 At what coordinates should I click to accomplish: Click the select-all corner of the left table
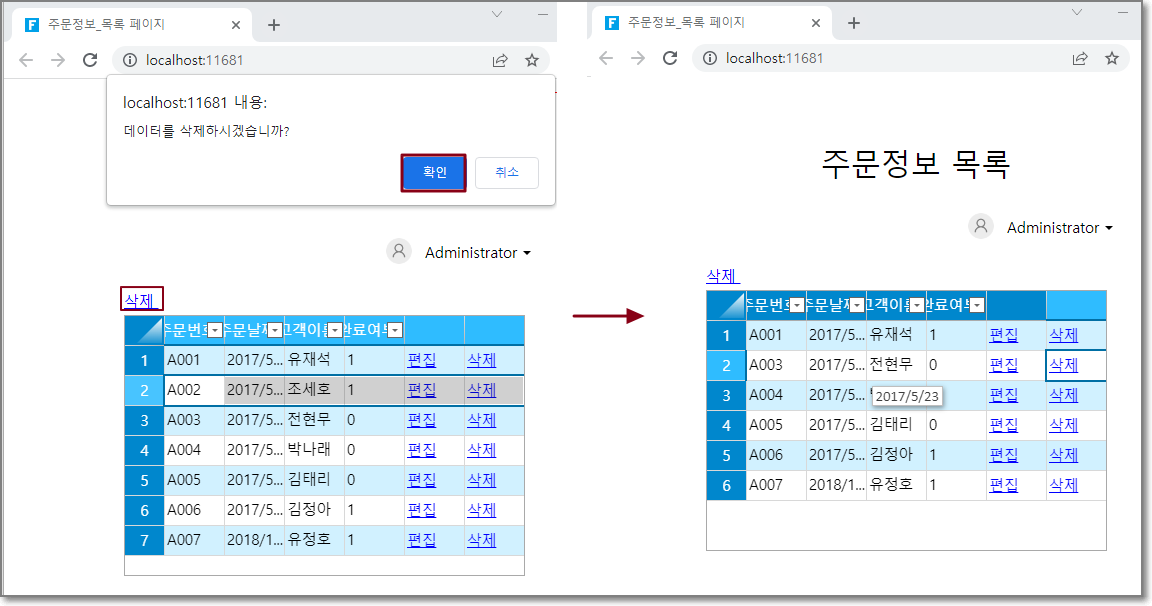tap(144, 330)
